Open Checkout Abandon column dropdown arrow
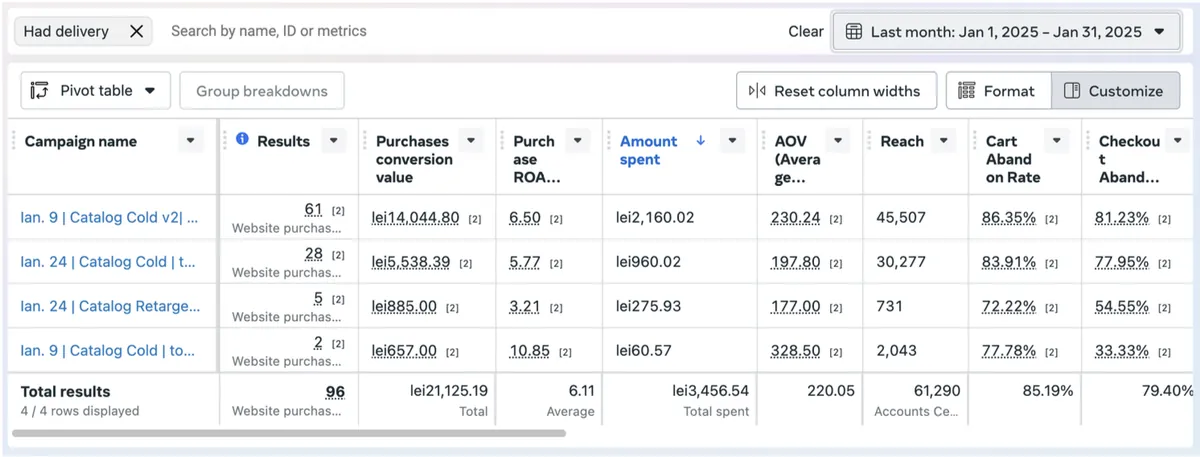 pyautogui.click(x=1179, y=141)
